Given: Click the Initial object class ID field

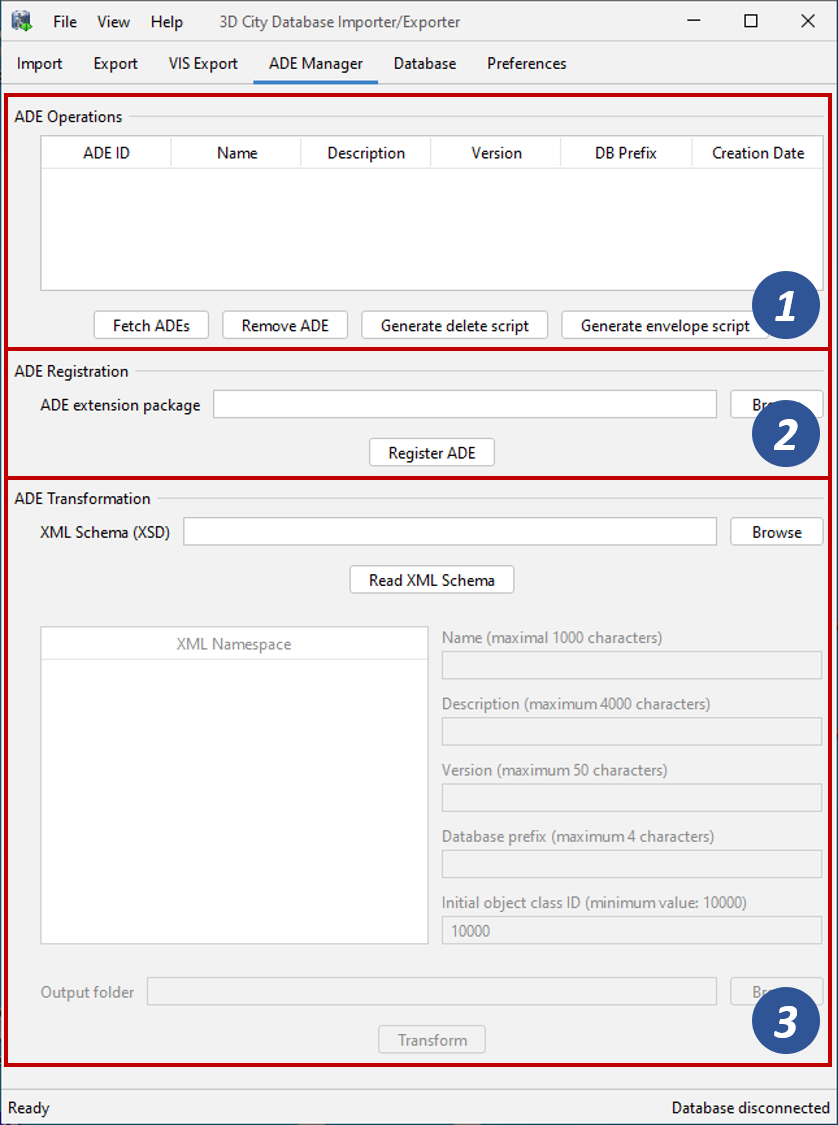Looking at the screenshot, I should [632, 930].
